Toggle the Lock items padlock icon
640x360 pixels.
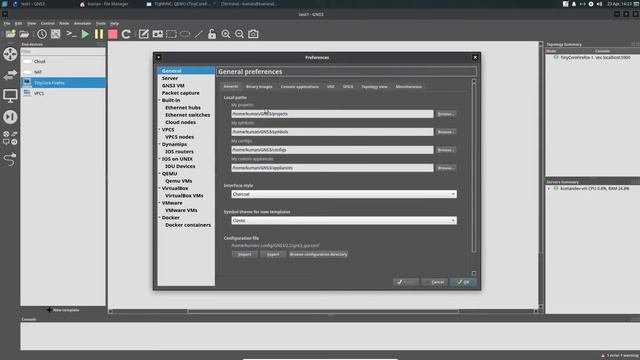point(212,34)
